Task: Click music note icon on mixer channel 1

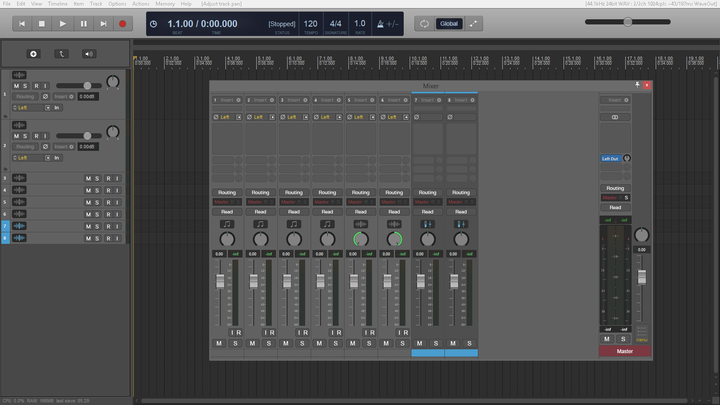Action: pos(227,224)
